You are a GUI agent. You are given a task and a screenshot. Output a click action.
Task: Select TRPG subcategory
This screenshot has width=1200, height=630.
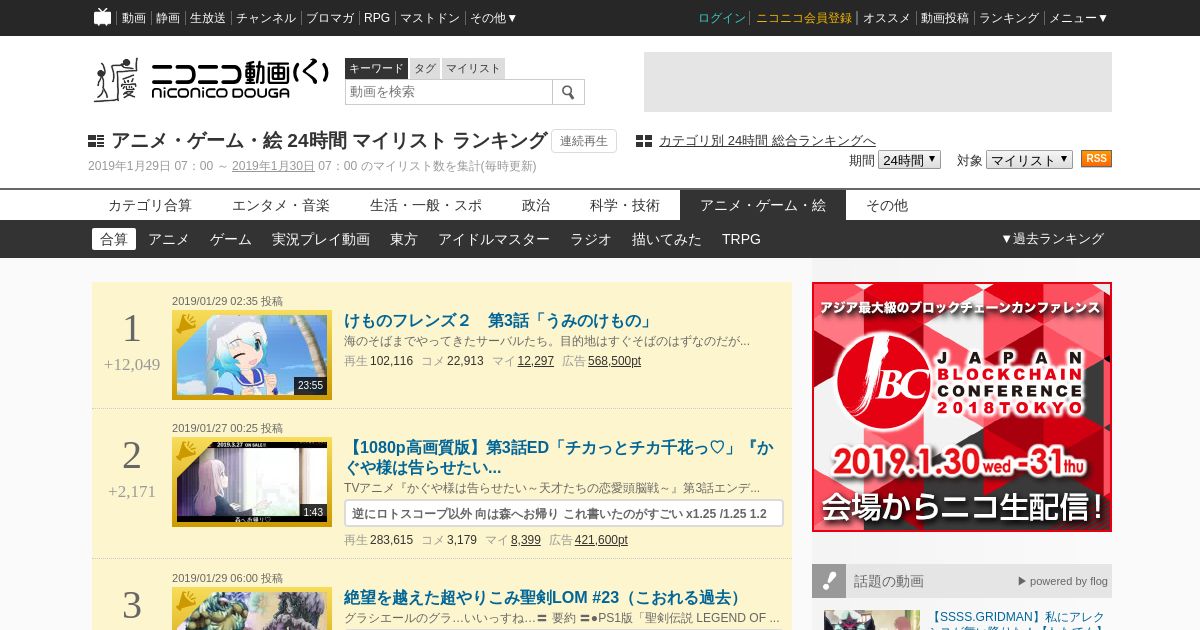point(741,239)
